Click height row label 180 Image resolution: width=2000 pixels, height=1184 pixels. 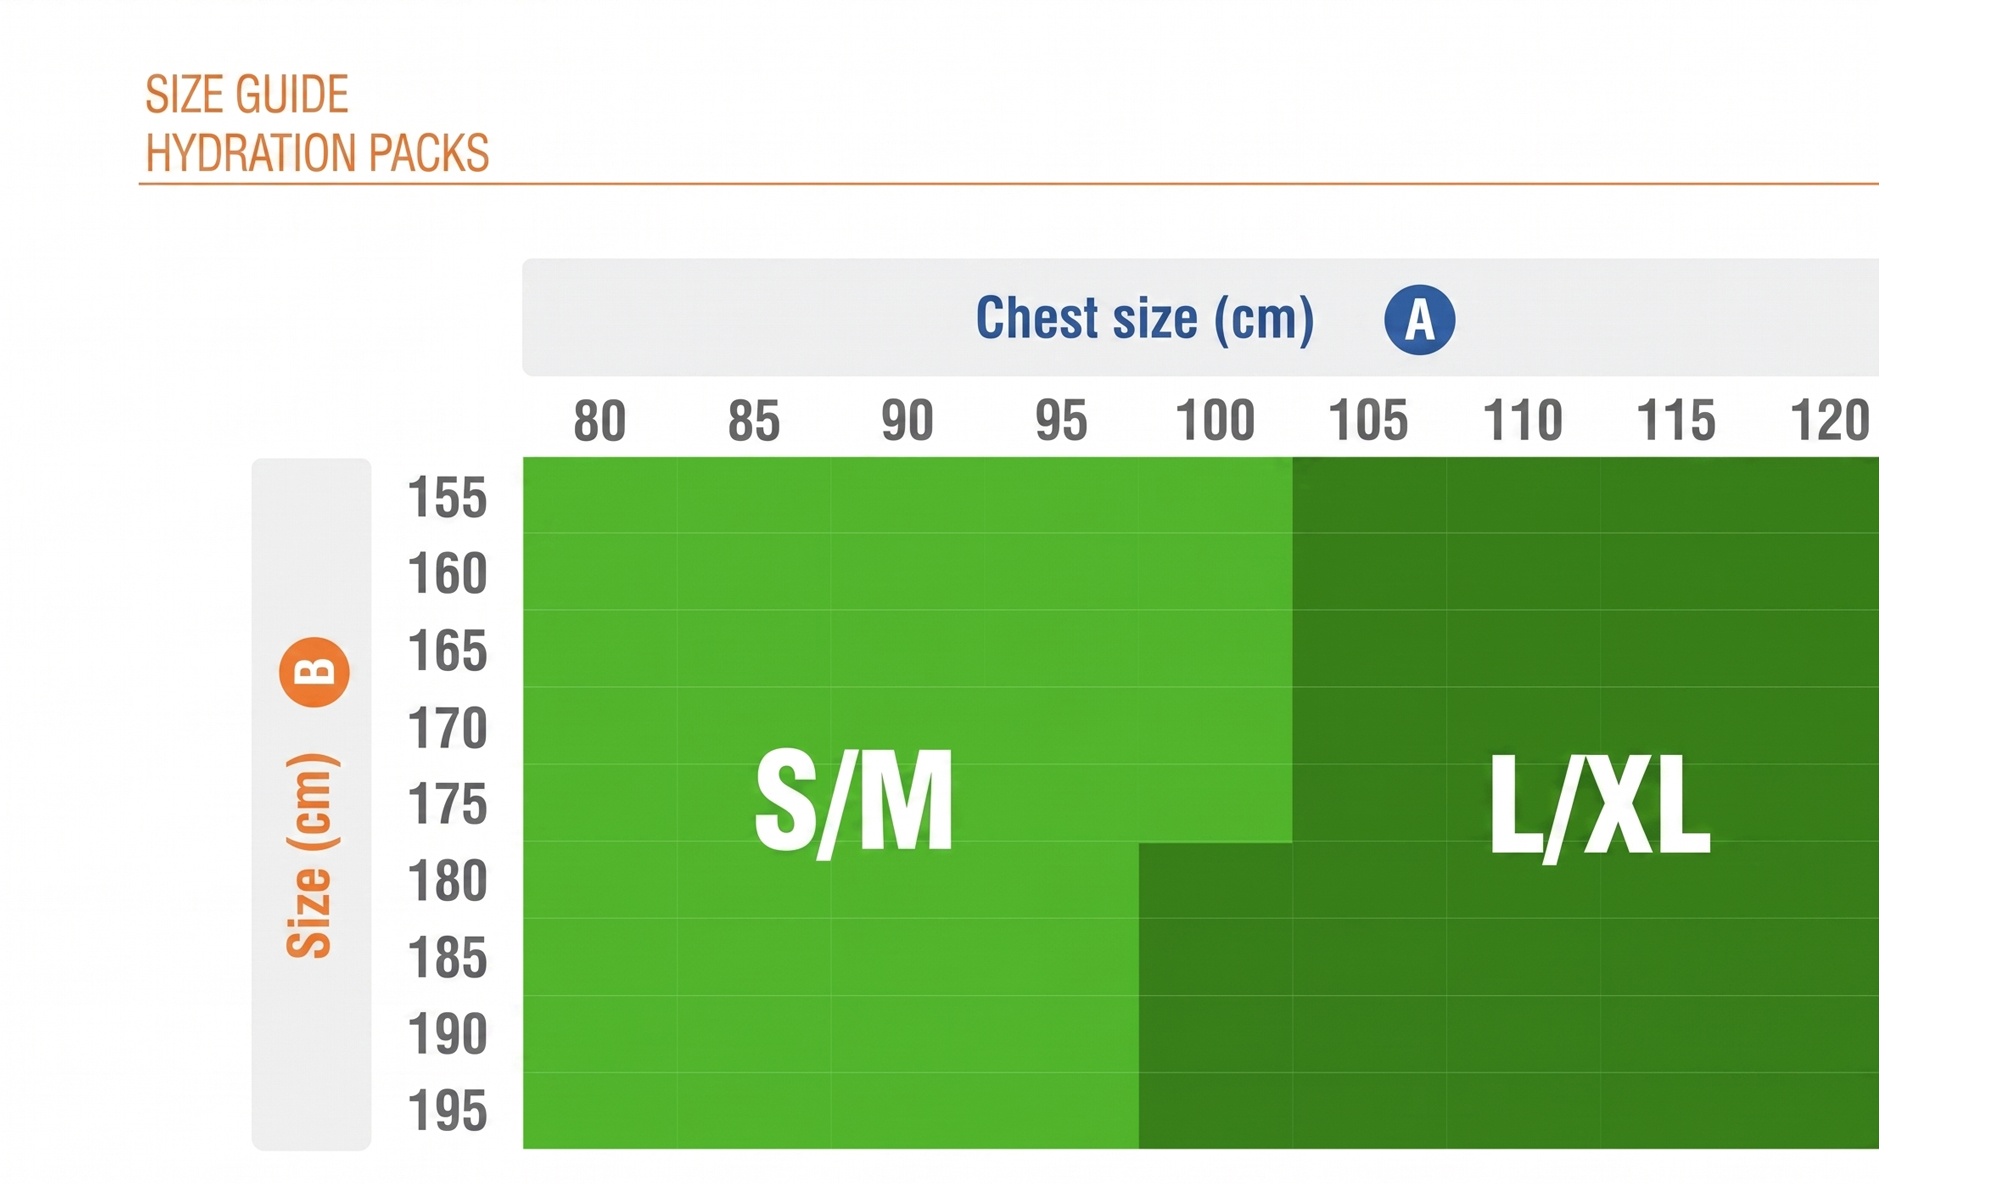pos(447,882)
